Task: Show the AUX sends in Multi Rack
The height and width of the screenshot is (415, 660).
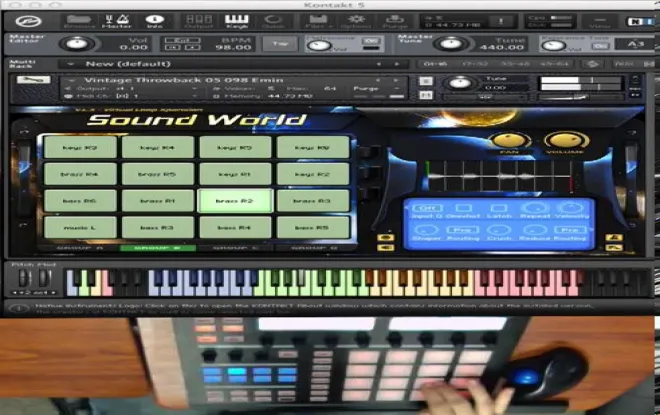Action: coord(624,64)
